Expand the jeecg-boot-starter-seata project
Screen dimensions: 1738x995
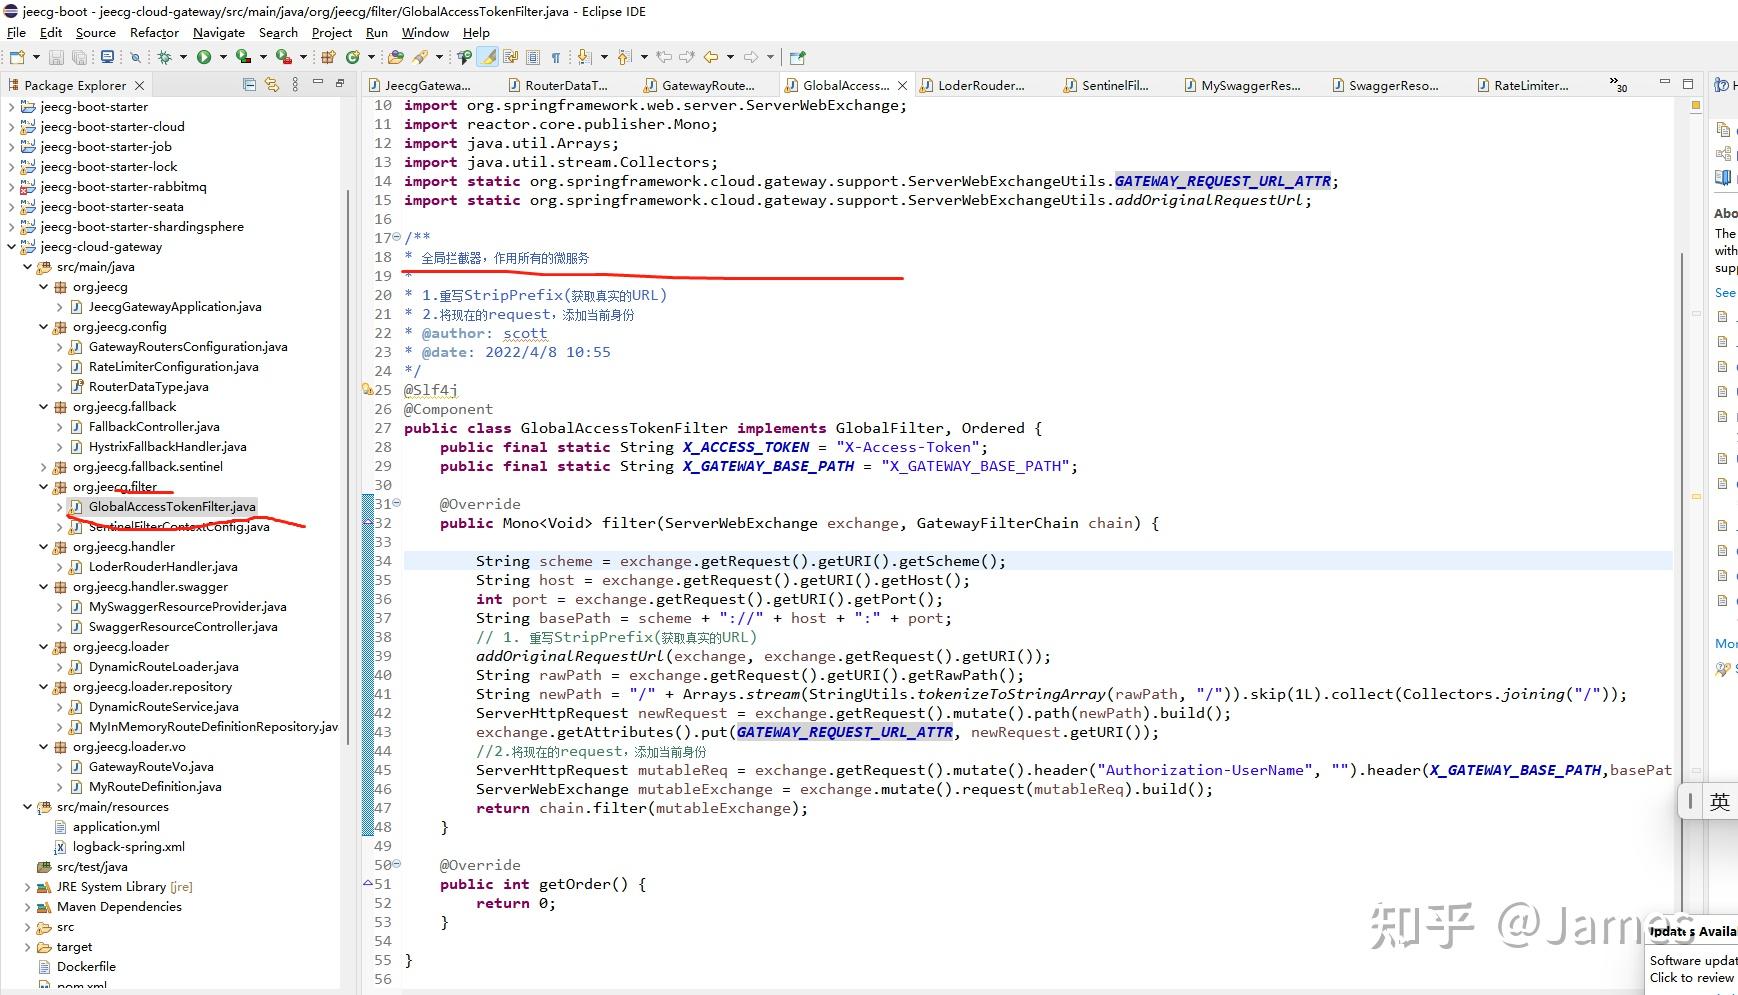(x=11, y=206)
